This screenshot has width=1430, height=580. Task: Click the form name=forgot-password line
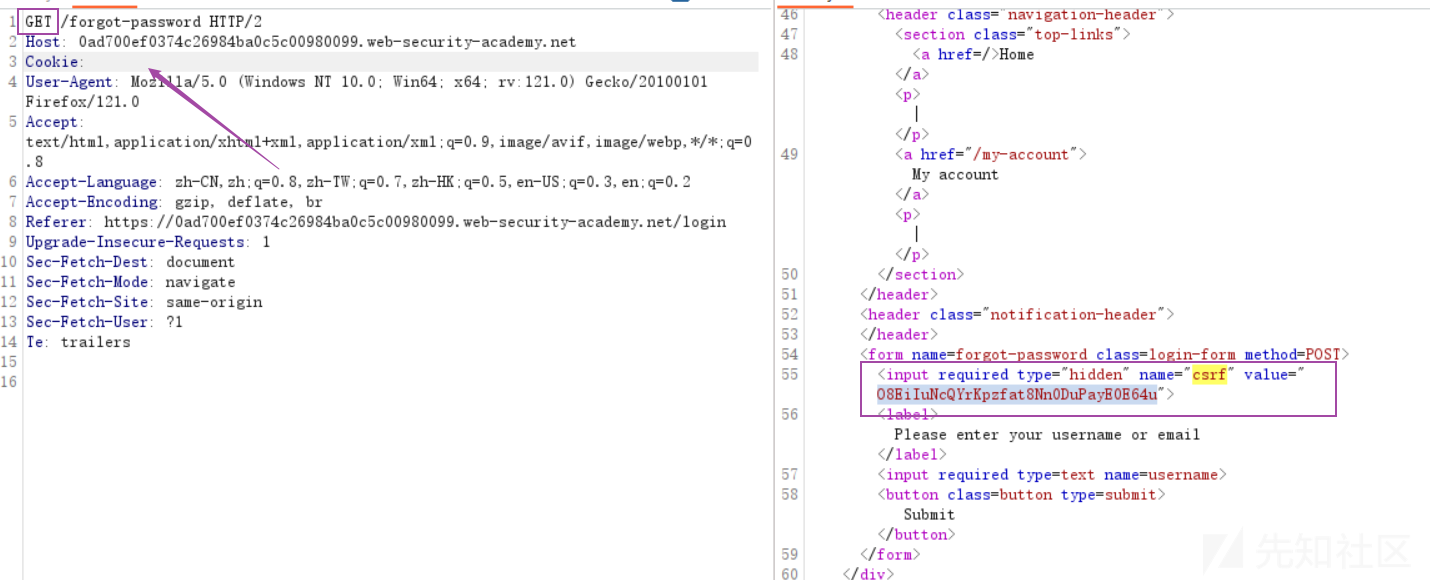pyautogui.click(x=1105, y=354)
